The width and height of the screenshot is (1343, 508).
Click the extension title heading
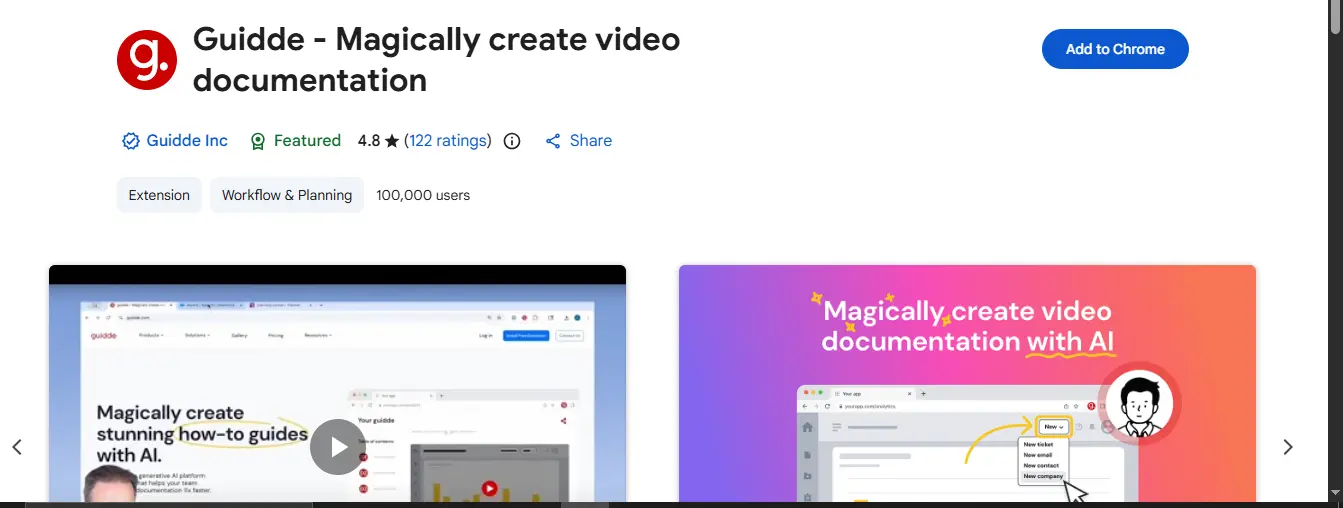(x=437, y=59)
